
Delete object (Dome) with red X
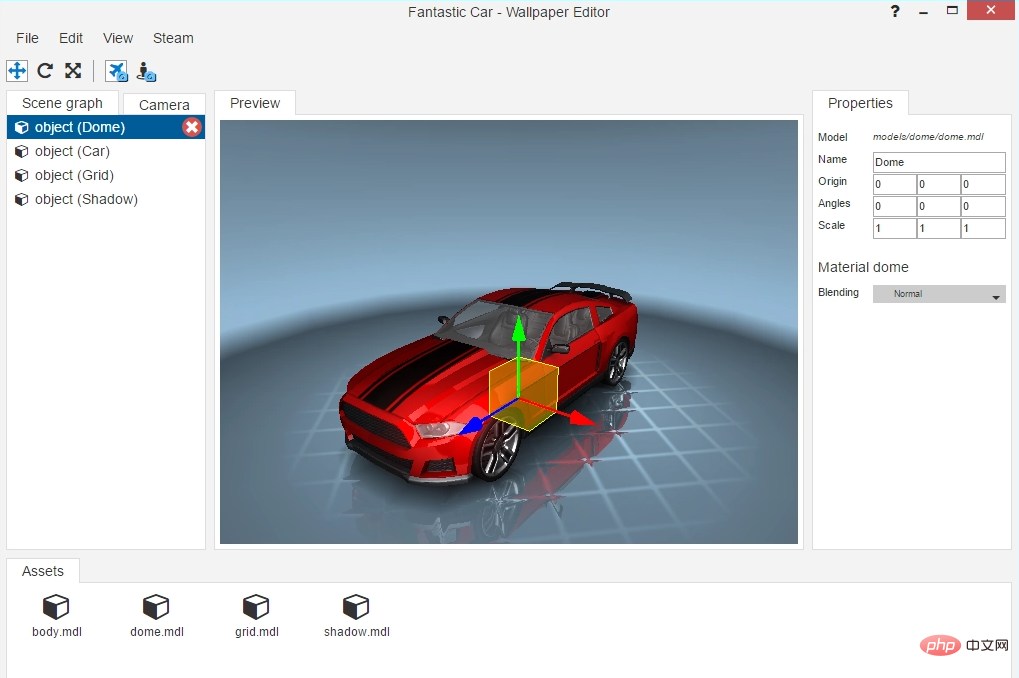point(192,127)
